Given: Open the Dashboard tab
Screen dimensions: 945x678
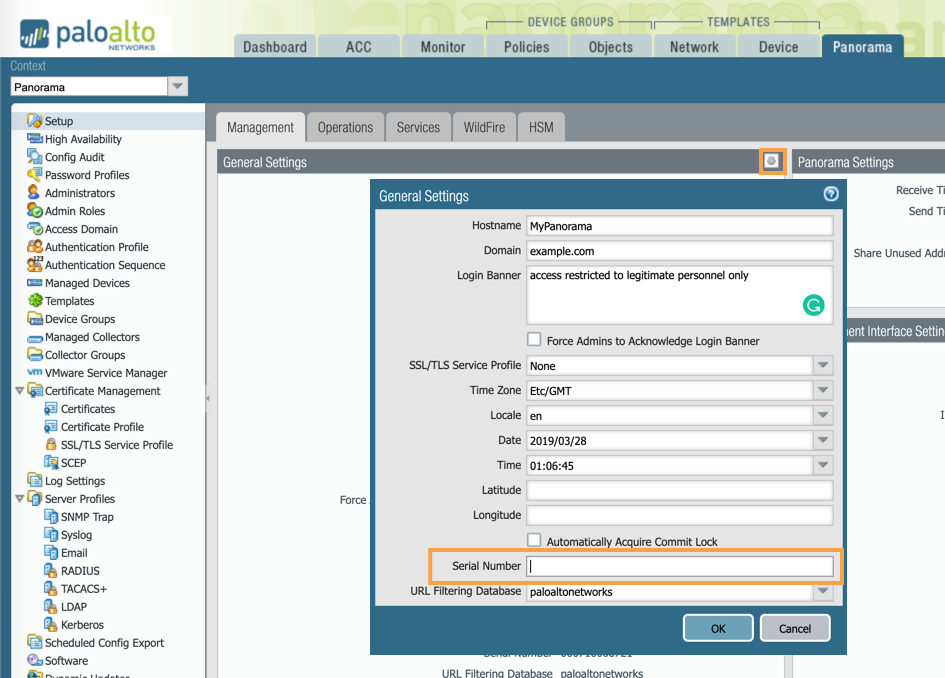Looking at the screenshot, I should pos(274,46).
